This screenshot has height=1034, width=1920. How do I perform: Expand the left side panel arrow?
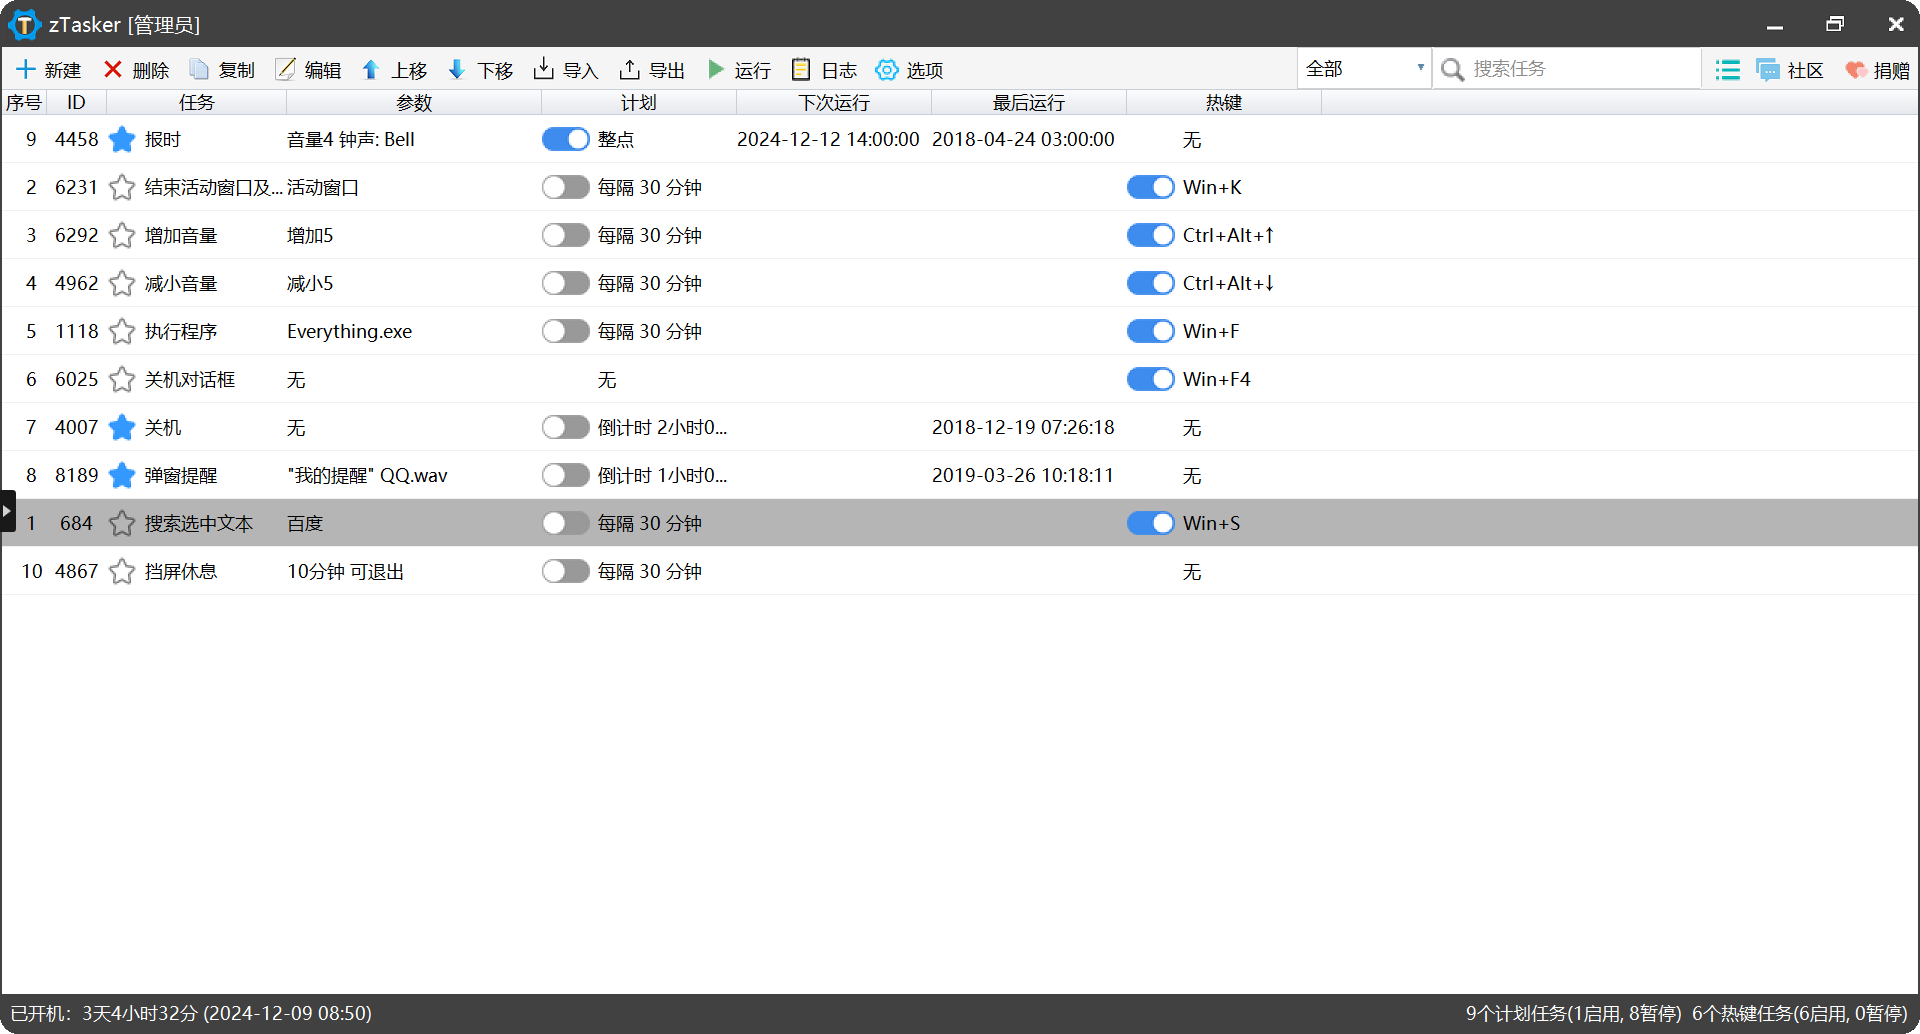click(7, 511)
